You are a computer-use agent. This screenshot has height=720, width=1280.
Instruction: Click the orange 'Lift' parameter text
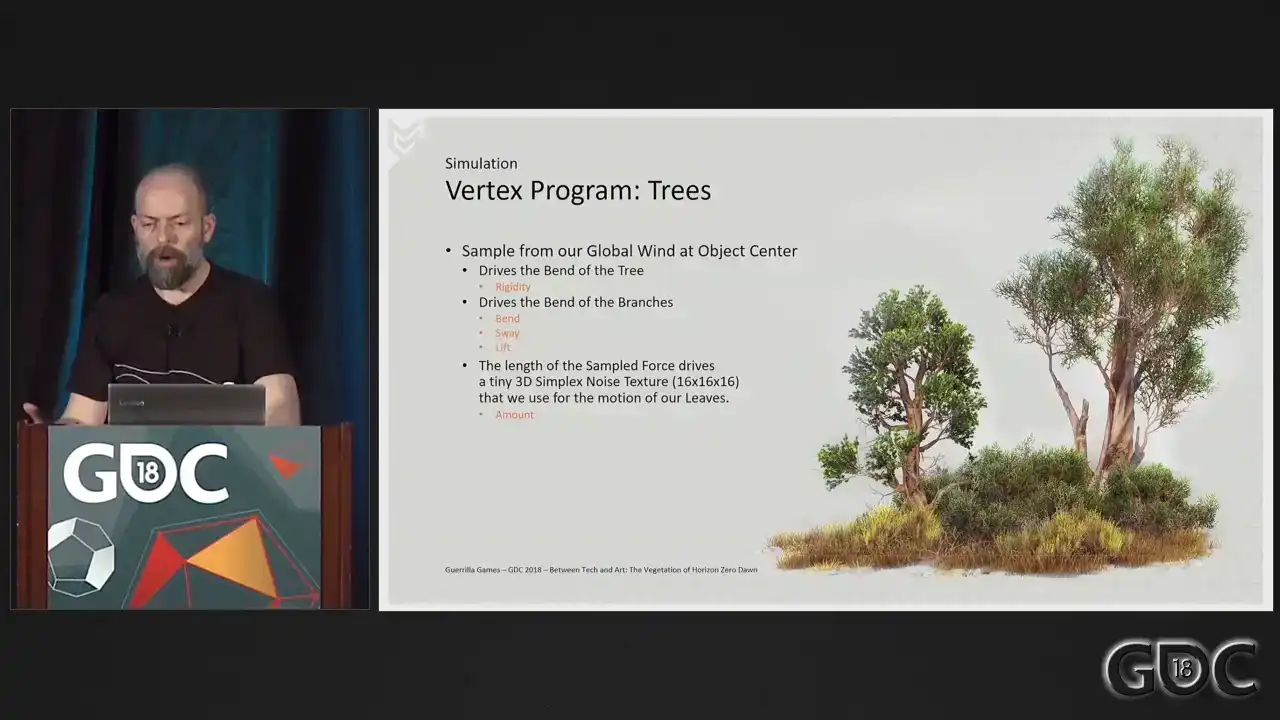click(x=503, y=347)
